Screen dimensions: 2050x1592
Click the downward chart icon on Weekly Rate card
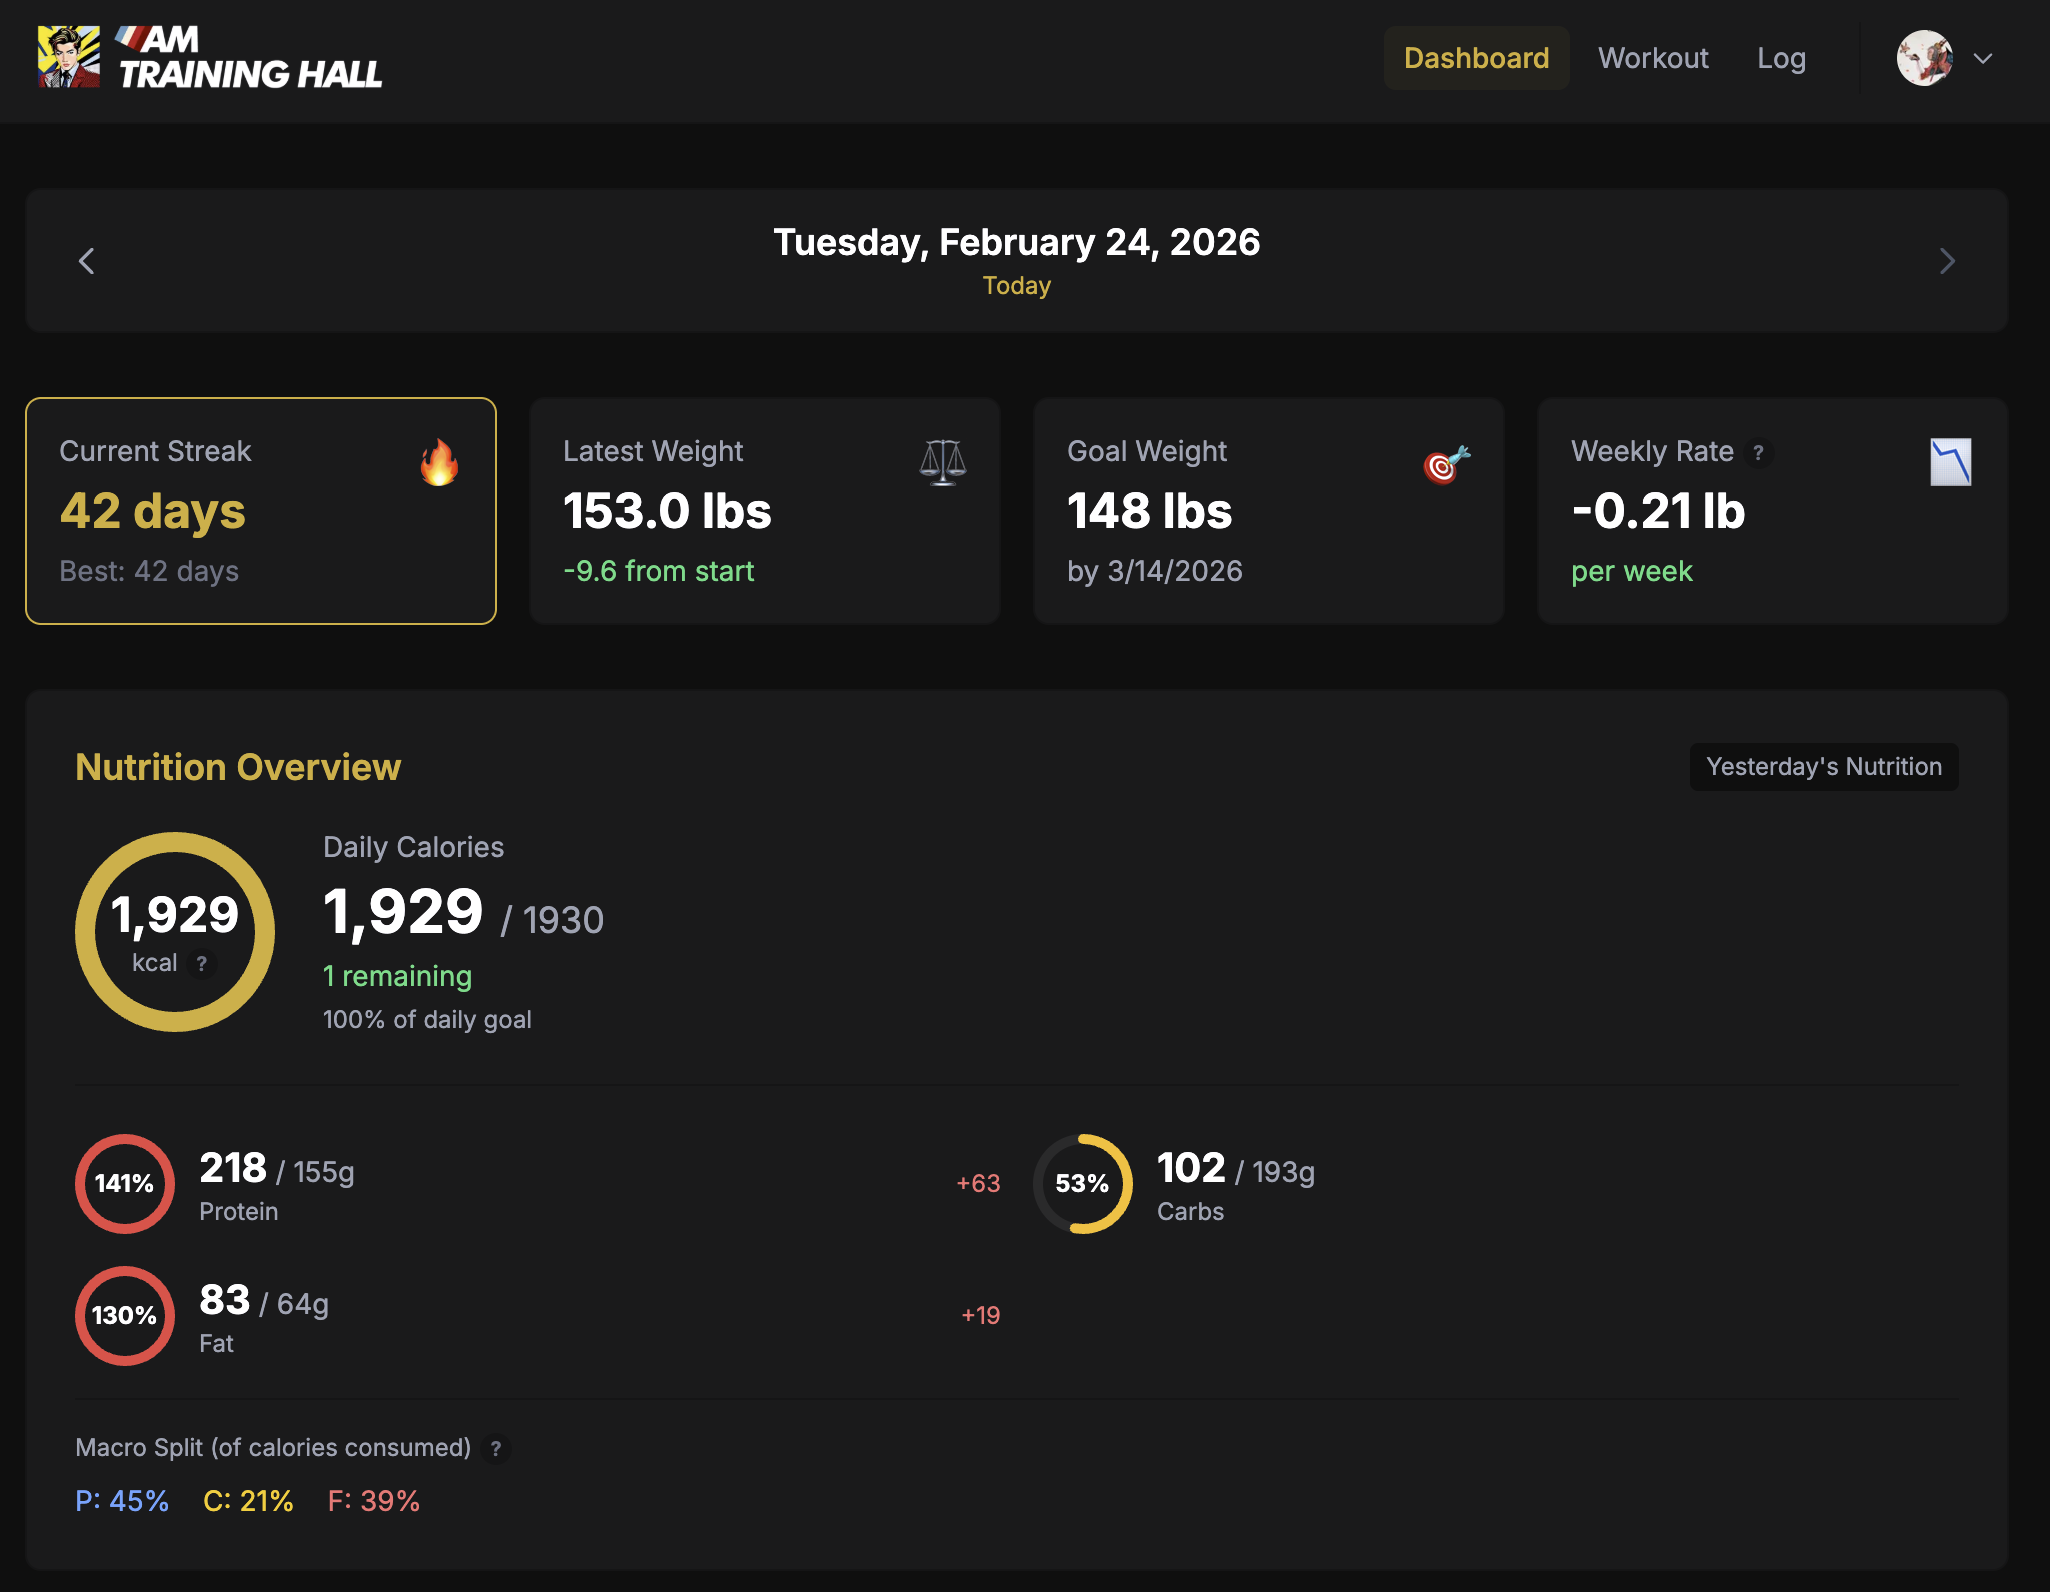[x=1947, y=463]
